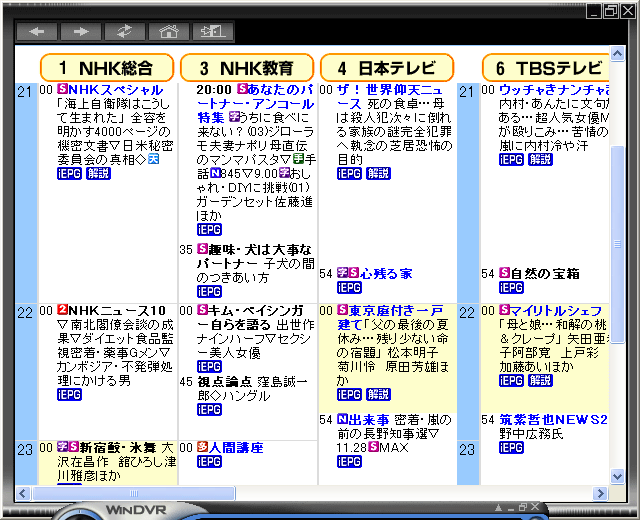Click iEPG badge under 心残る家
The height and width of the screenshot is (520, 640).
click(349, 288)
